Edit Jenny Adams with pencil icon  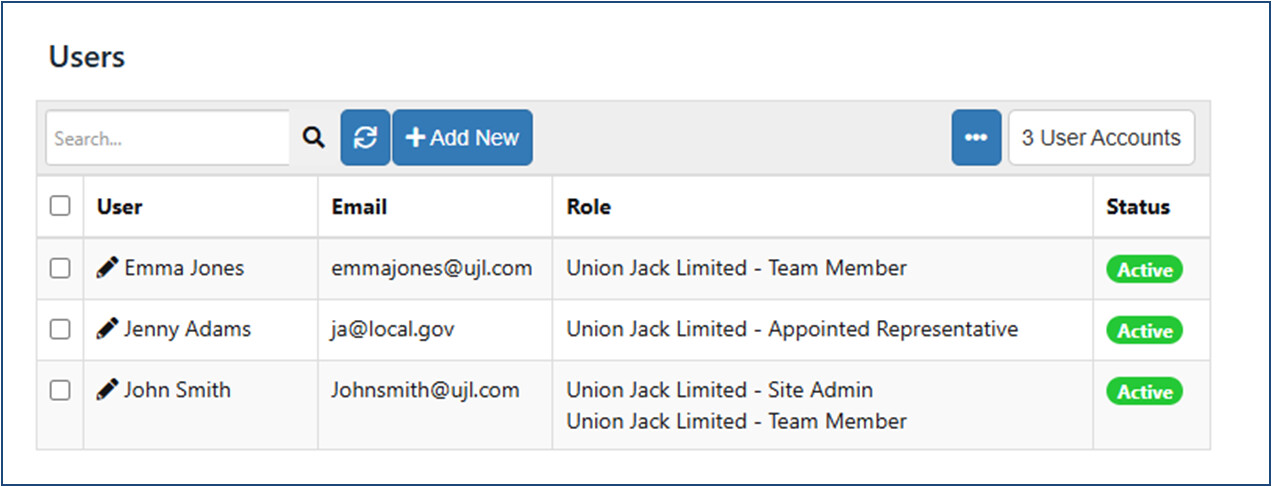107,329
